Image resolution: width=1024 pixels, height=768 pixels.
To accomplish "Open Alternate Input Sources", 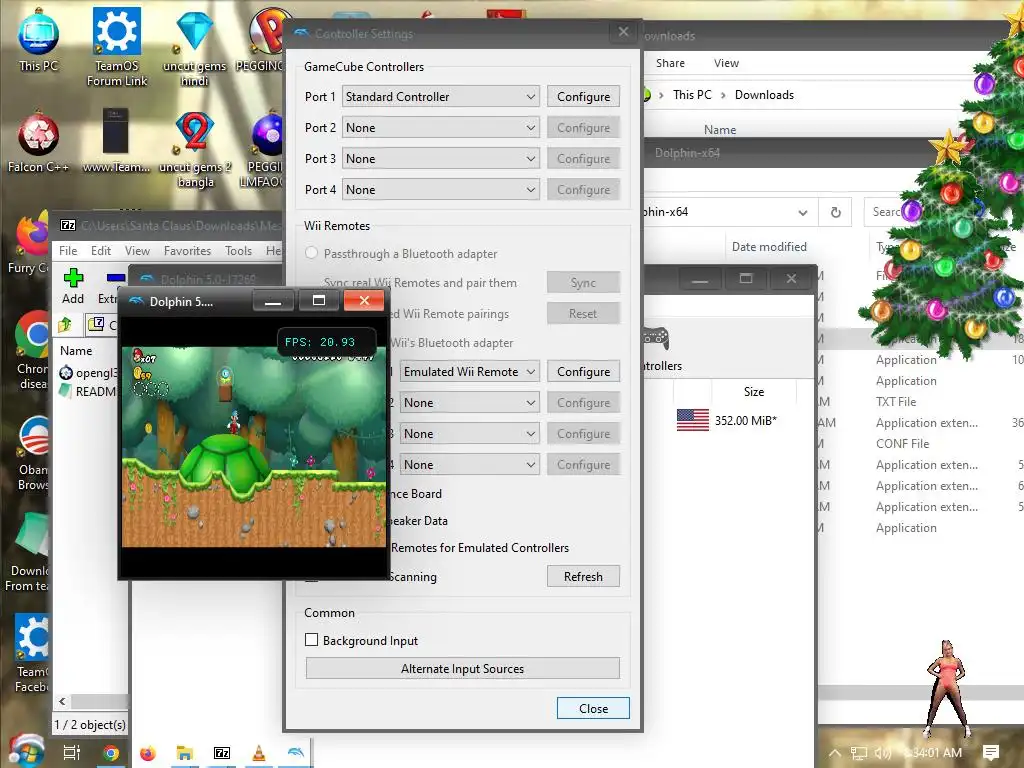I will [x=462, y=669].
